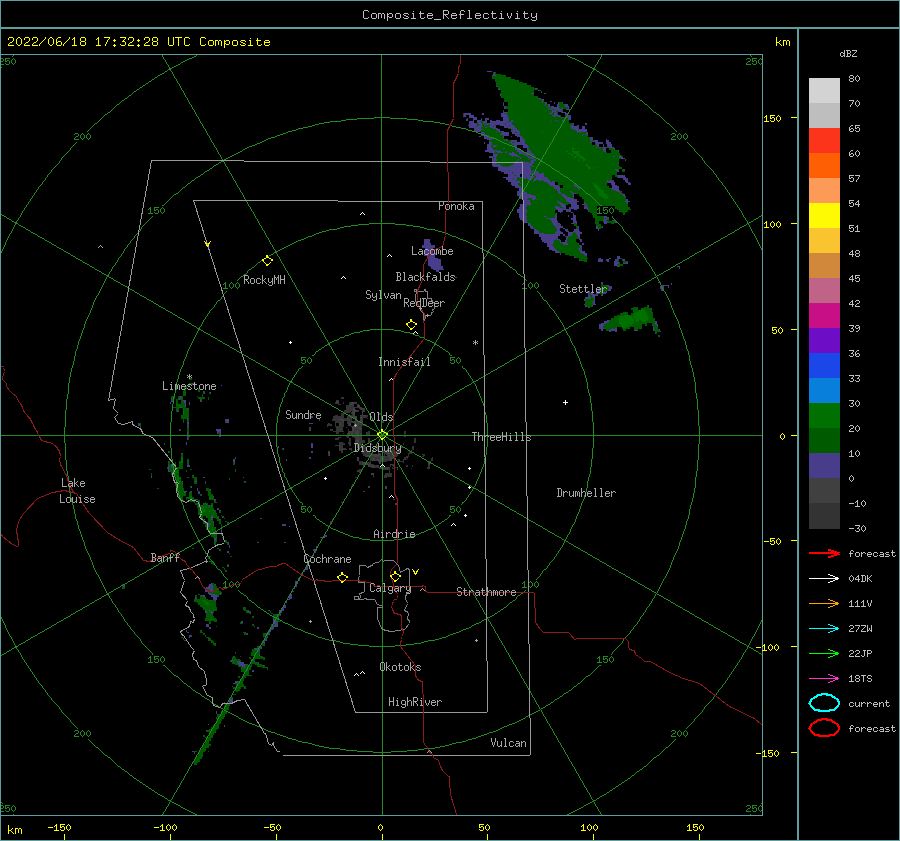Select the yellow radar-center diamond at Olds
This screenshot has width=900, height=841.
click(382, 435)
